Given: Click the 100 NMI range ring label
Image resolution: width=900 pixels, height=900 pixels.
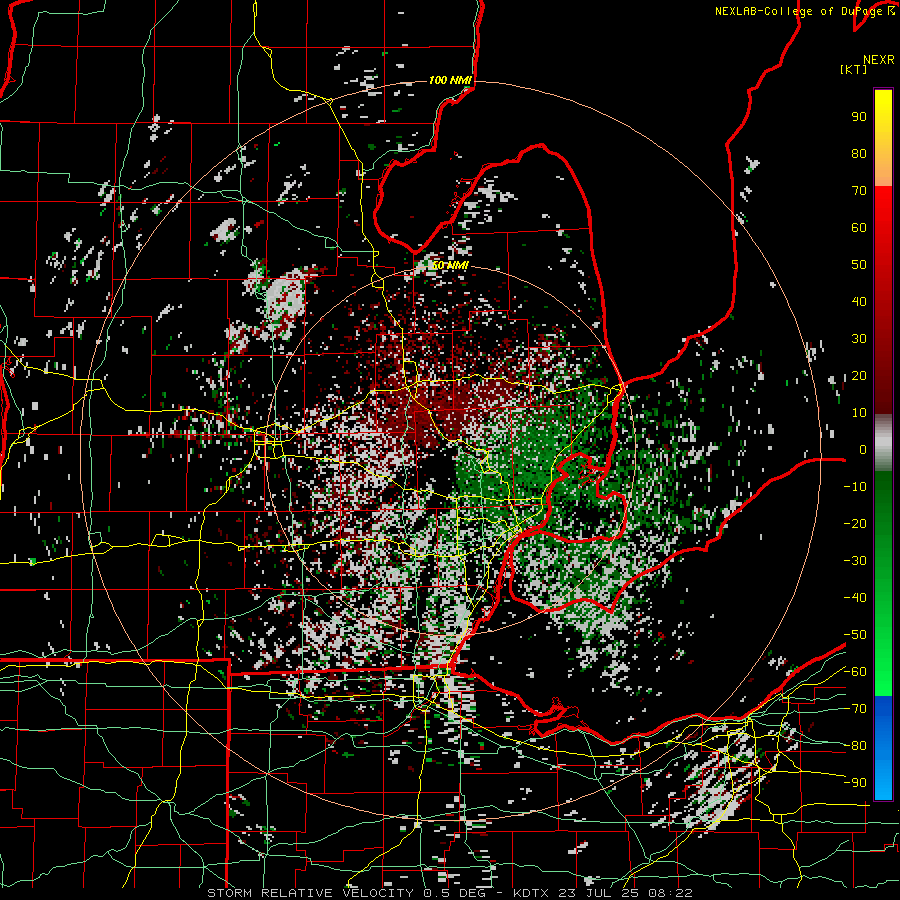Looking at the screenshot, I should (450, 80).
